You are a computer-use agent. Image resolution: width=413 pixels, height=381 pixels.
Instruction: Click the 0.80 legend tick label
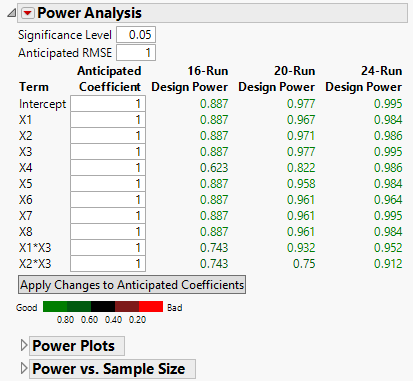pos(65,320)
